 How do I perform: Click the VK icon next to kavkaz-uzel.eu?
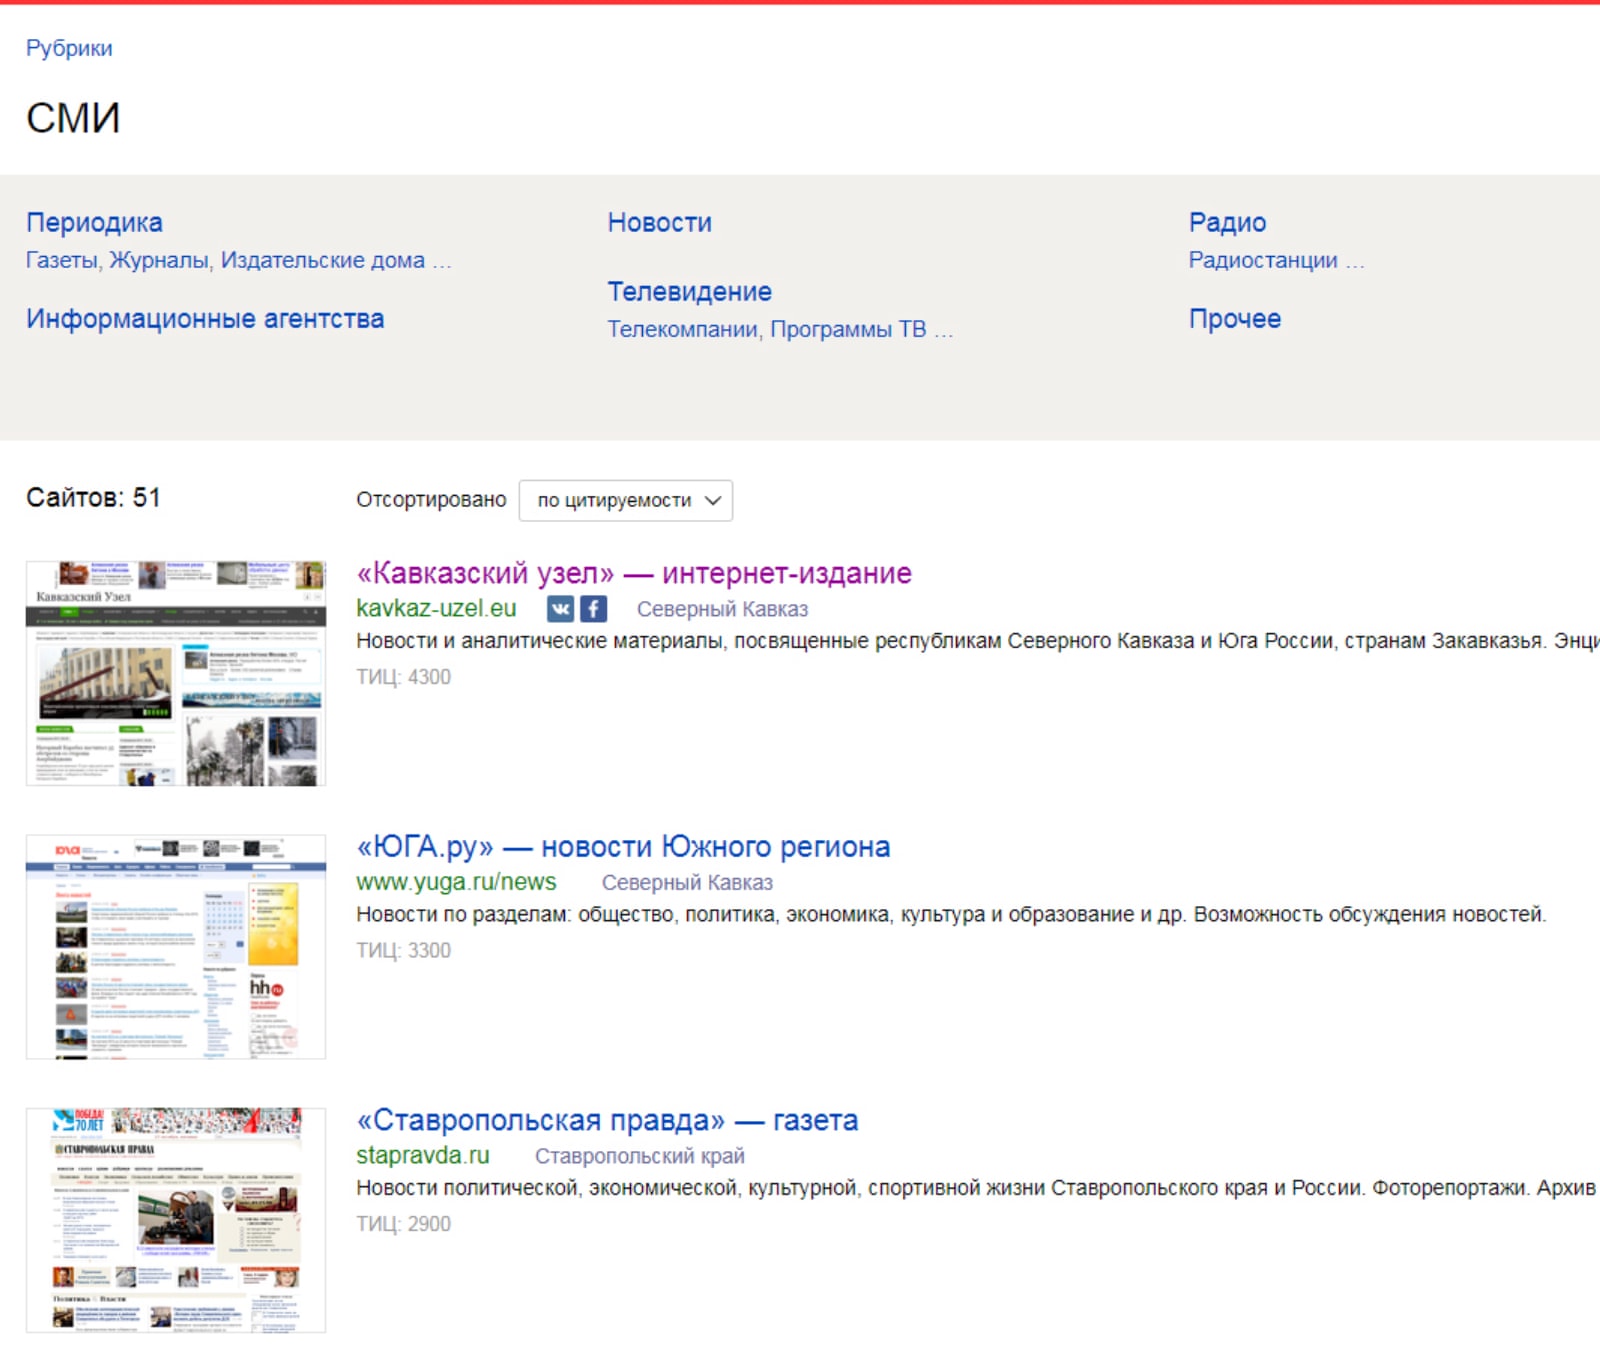point(560,608)
